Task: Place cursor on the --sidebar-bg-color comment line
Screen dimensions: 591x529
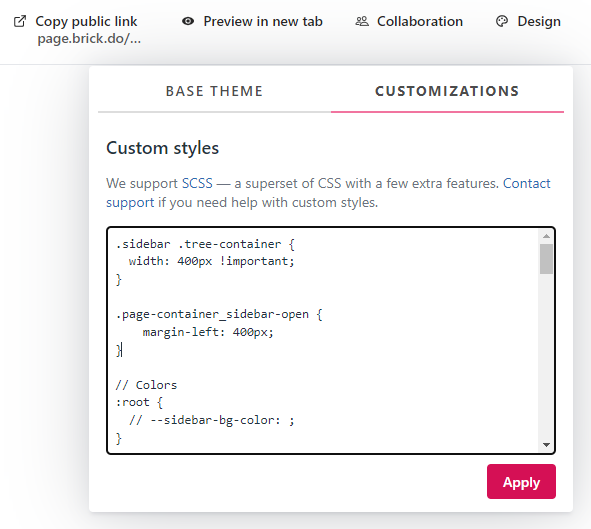Action: (211, 420)
